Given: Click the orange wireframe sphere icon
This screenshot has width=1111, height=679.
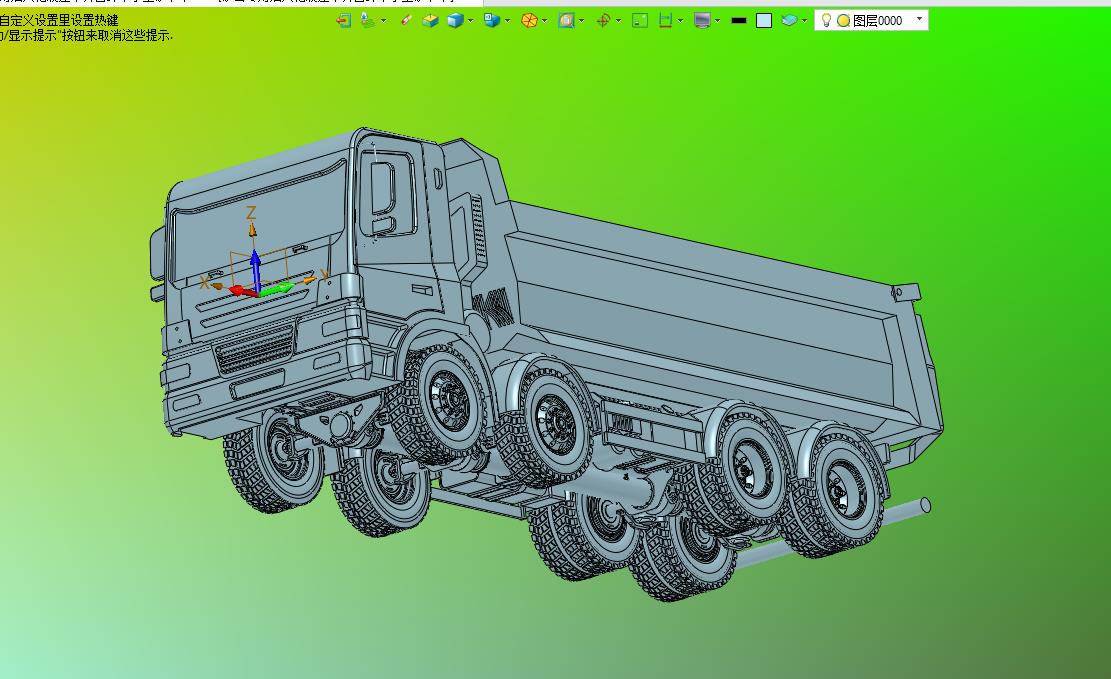Looking at the screenshot, I should (529, 21).
